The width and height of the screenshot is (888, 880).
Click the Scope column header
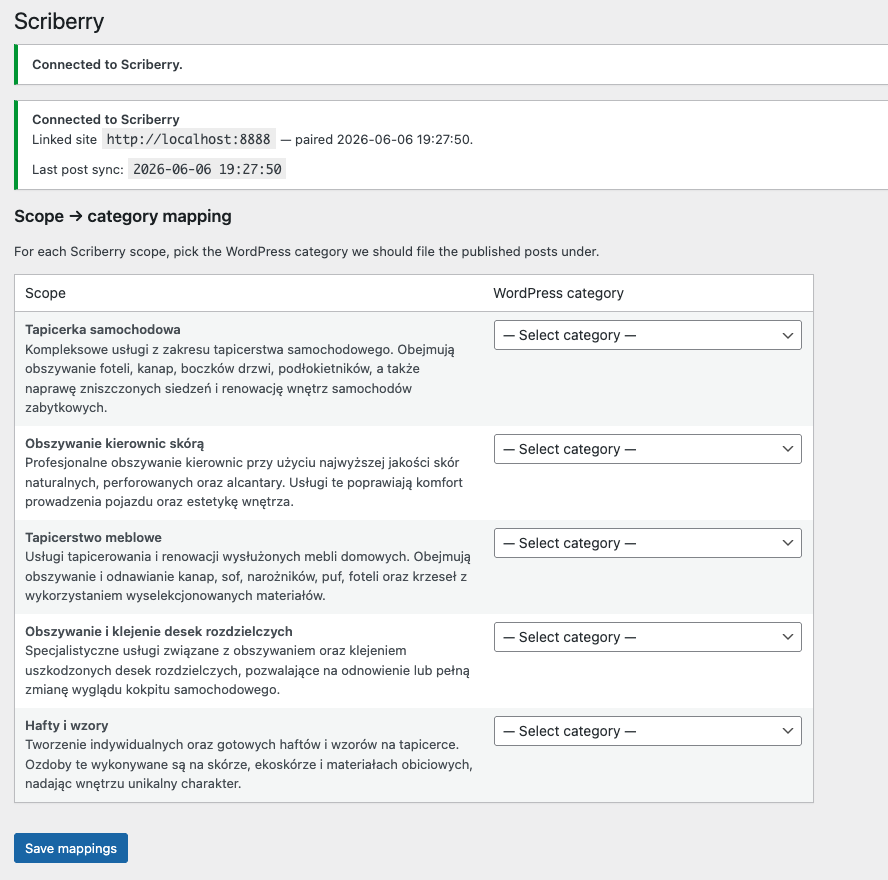click(x=45, y=293)
